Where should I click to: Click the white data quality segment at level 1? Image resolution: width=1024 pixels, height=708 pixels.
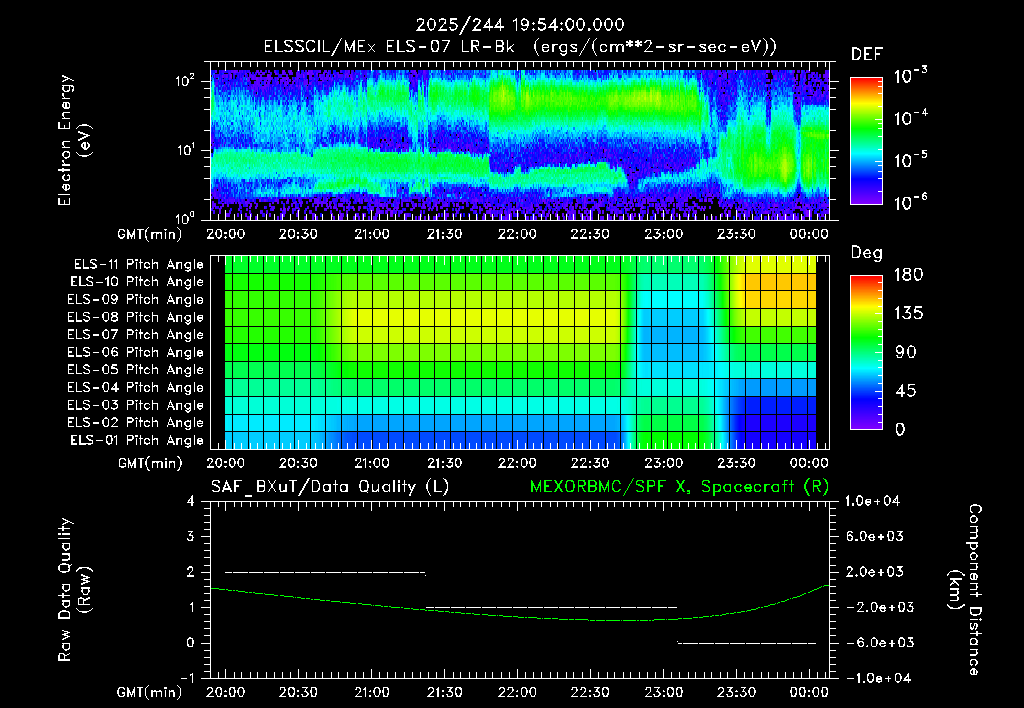551,607
